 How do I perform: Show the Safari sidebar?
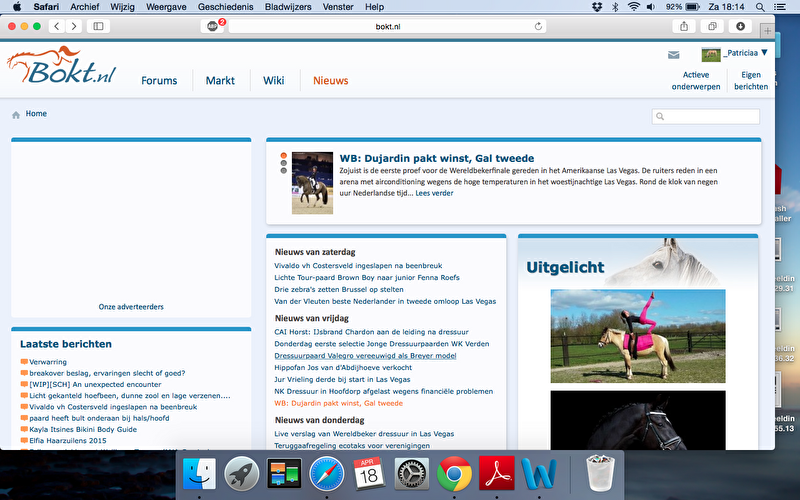coord(98,26)
